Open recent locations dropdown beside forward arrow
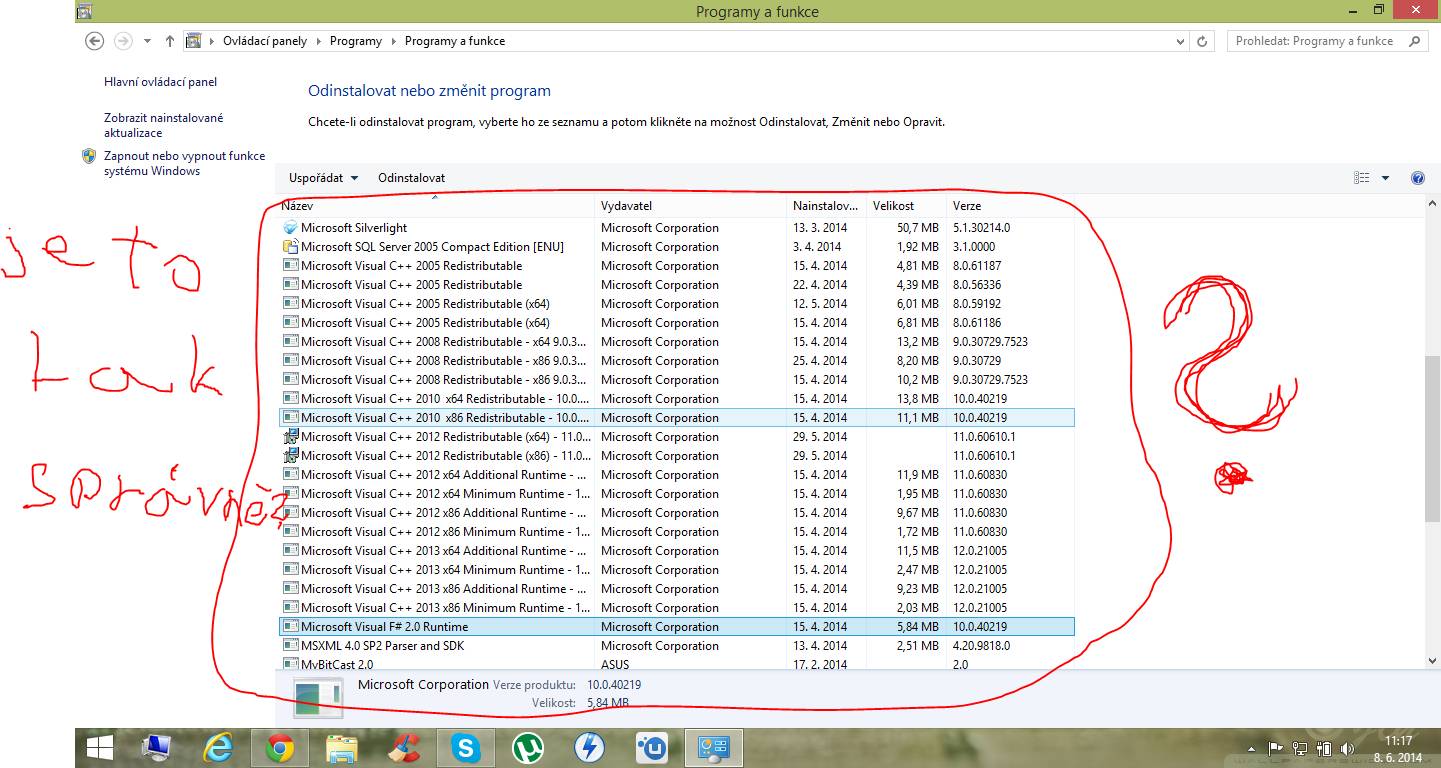Screen dimensions: 1441x768 tap(147, 41)
